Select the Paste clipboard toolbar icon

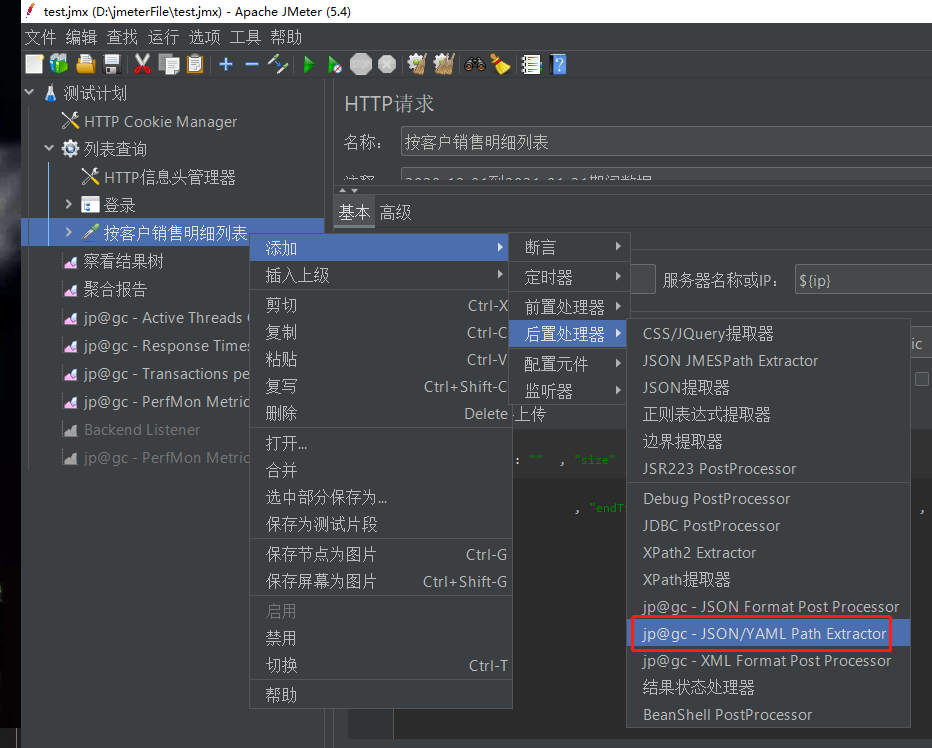[x=193, y=64]
